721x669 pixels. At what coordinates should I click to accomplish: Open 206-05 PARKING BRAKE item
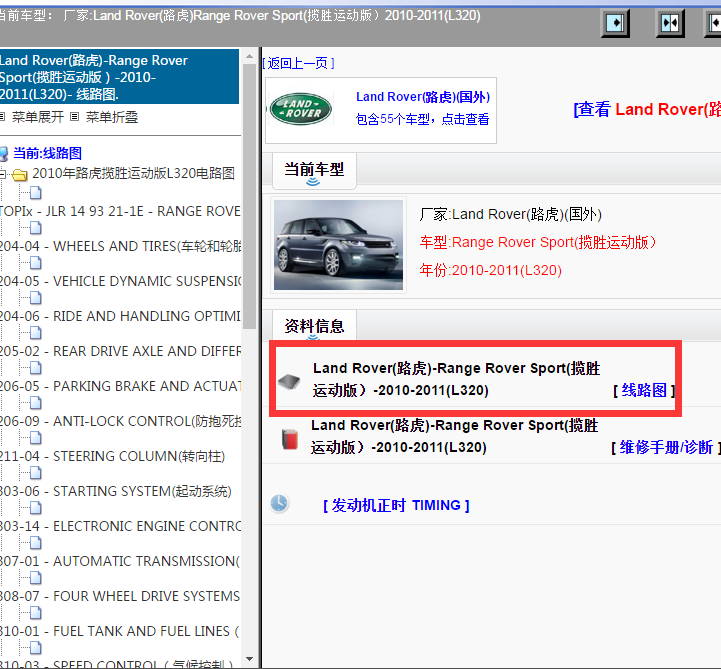tap(120, 386)
